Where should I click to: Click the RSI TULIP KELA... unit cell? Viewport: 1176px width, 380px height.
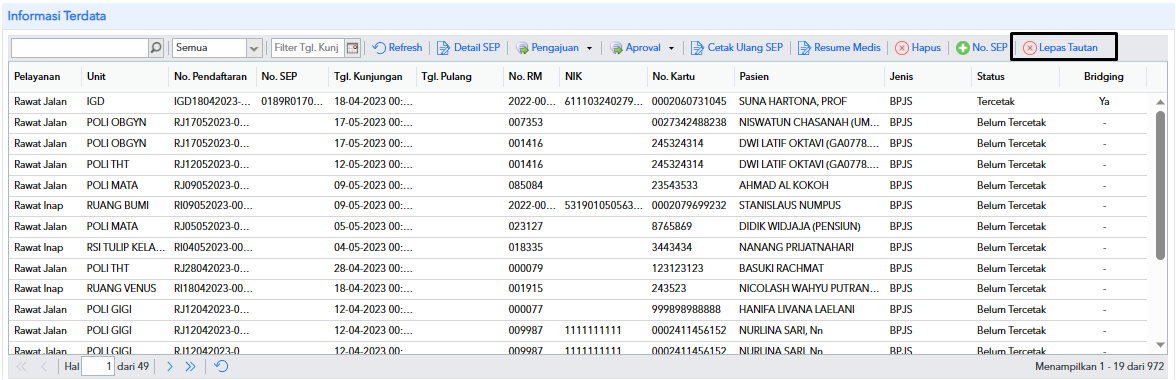point(124,247)
